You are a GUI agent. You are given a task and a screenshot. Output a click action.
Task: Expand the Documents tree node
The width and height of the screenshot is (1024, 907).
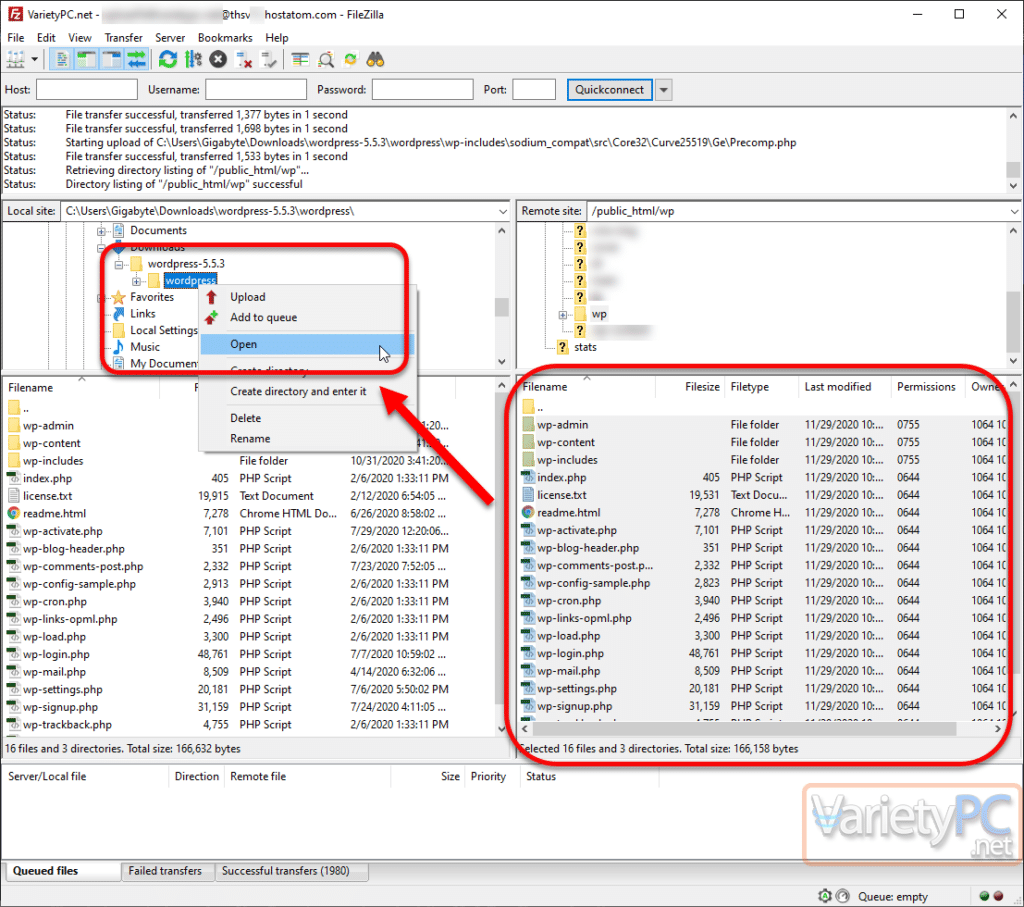101,231
